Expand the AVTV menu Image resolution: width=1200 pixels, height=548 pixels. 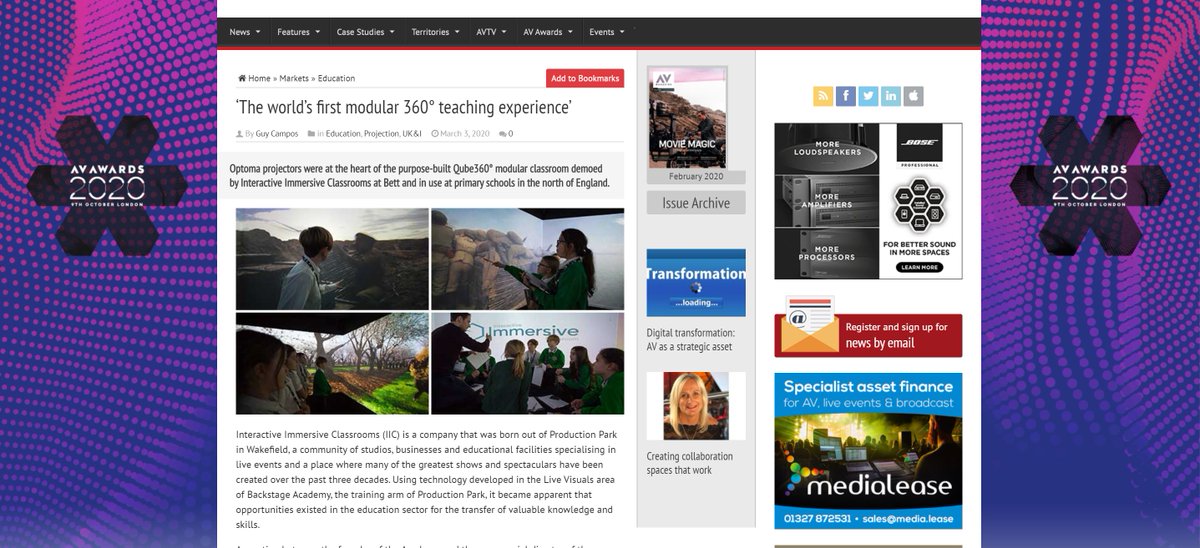491,32
